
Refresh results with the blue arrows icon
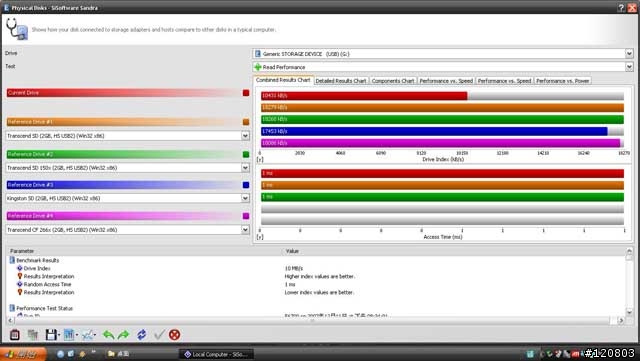142,335
